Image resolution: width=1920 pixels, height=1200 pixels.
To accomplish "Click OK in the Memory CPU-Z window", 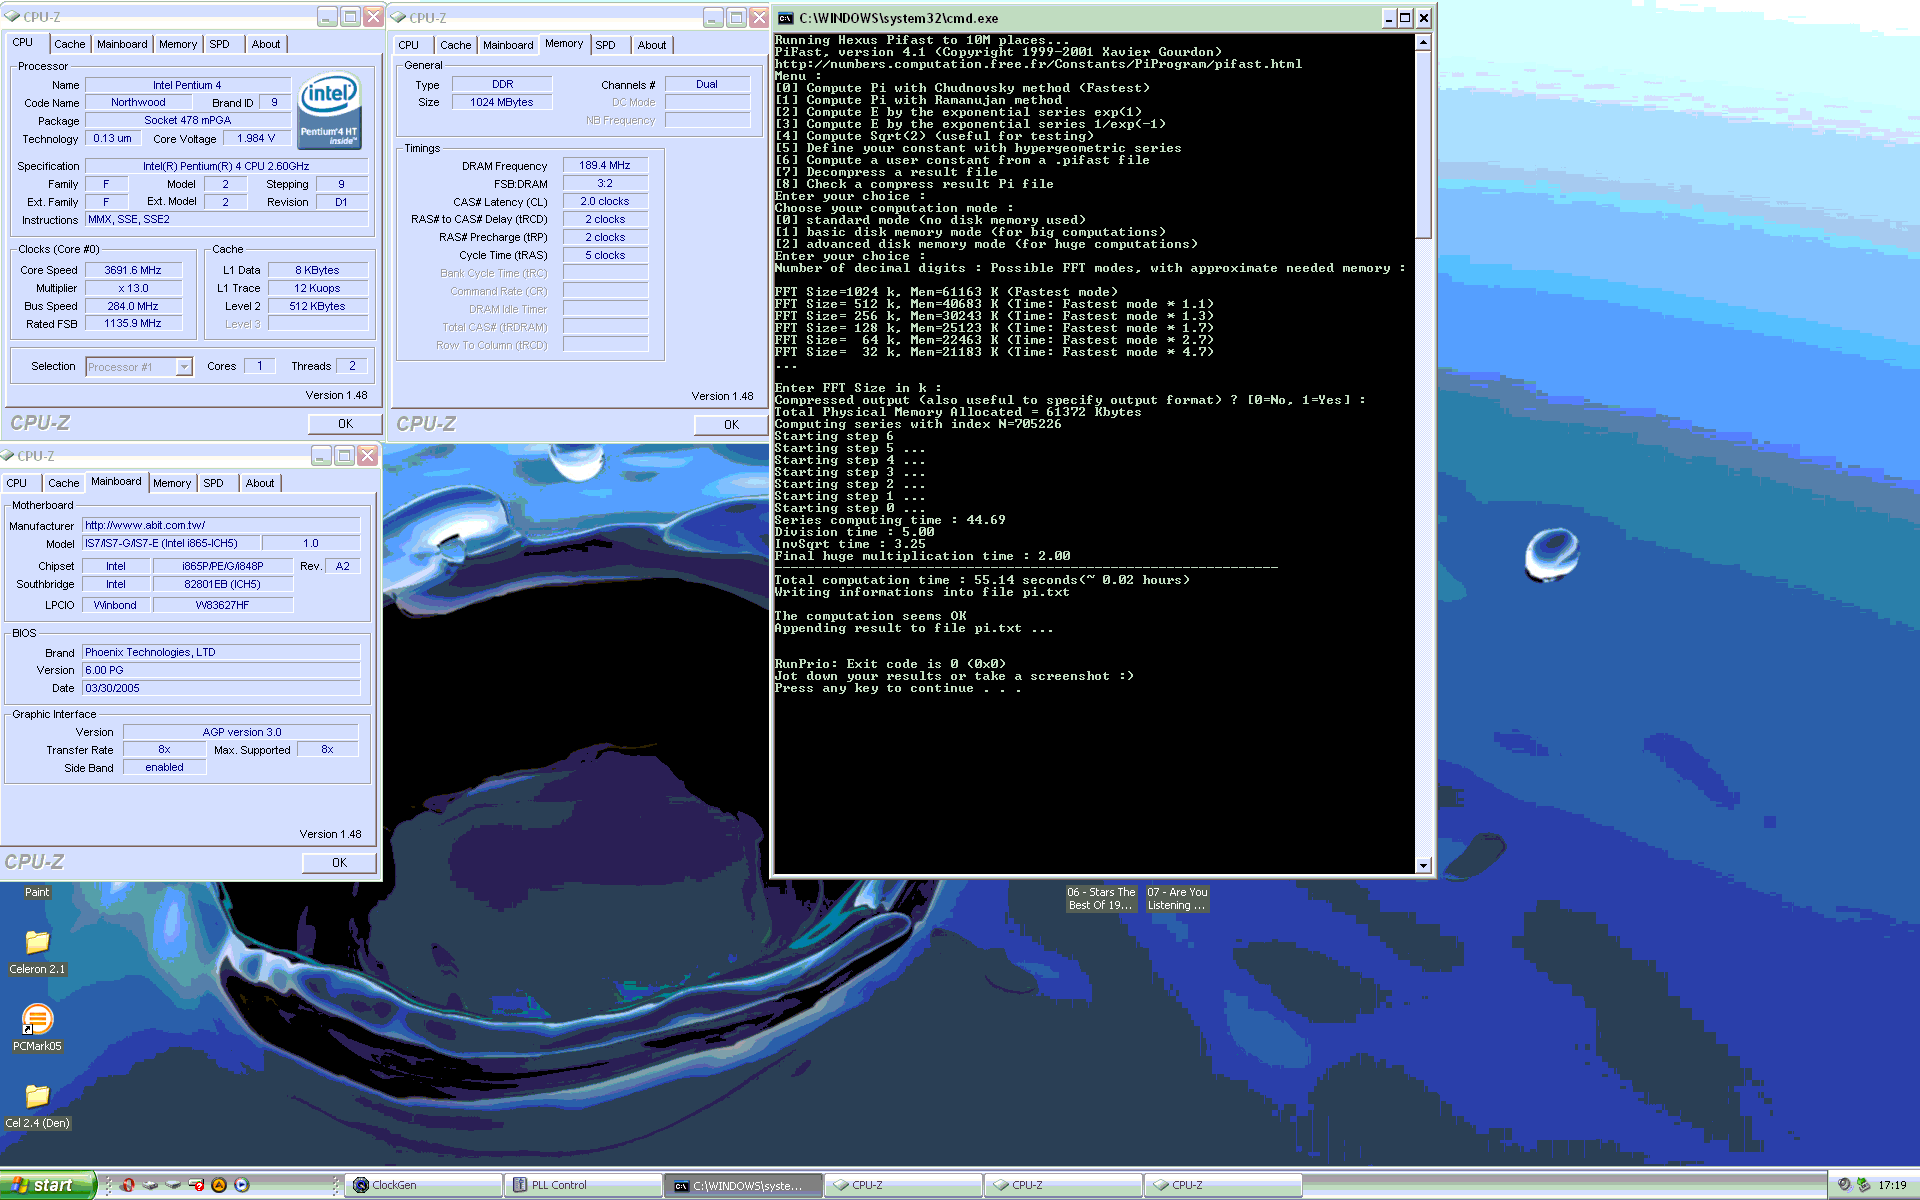I will point(731,425).
